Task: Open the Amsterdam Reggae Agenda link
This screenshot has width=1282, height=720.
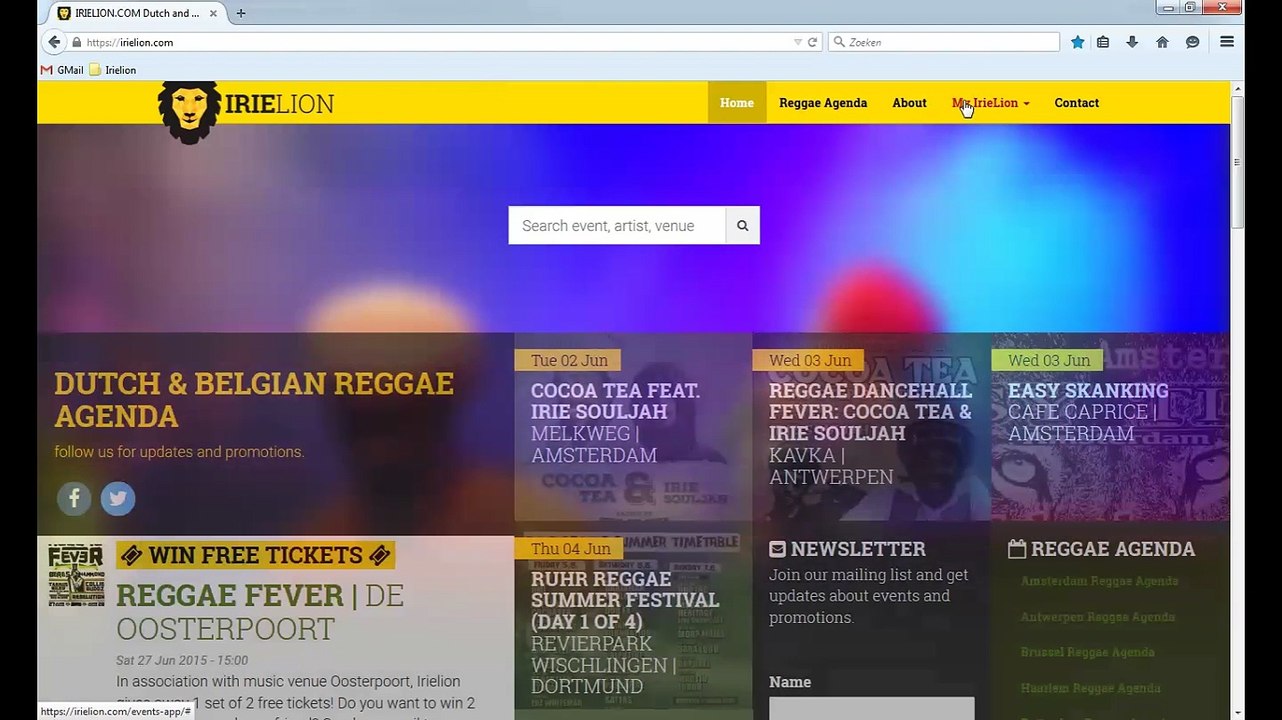Action: point(1099,581)
